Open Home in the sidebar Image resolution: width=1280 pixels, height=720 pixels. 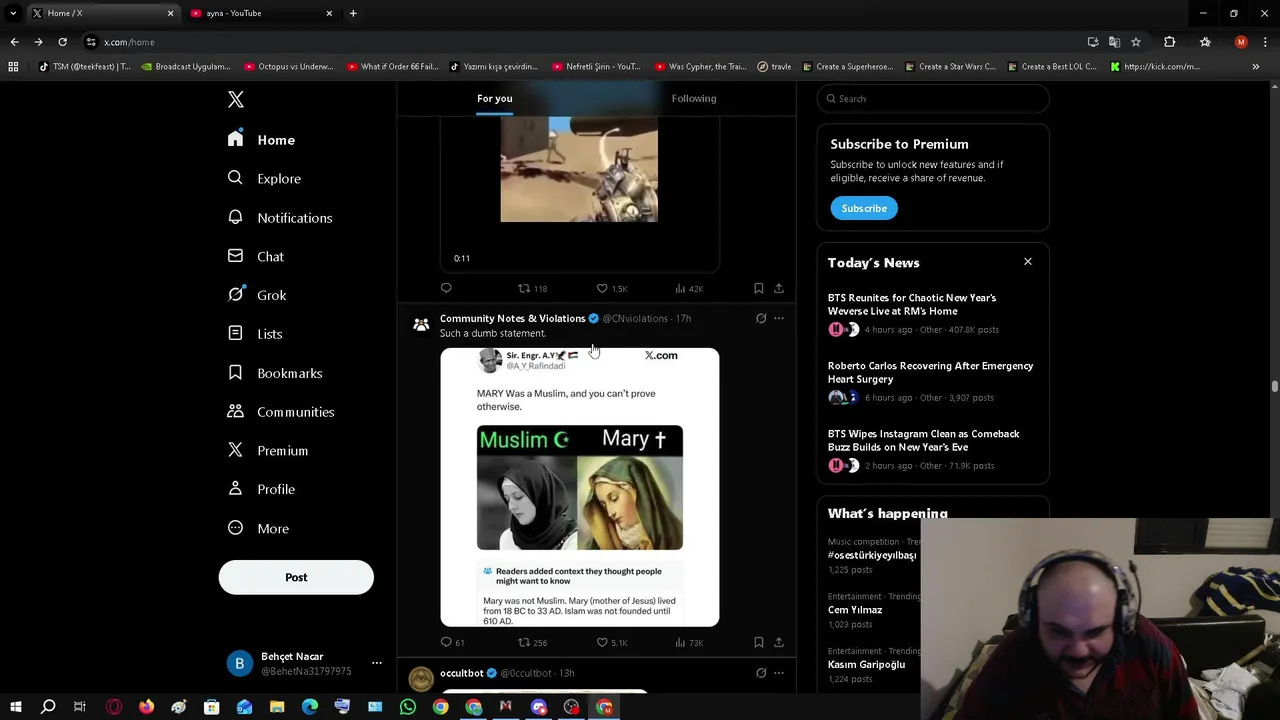[x=261, y=140]
